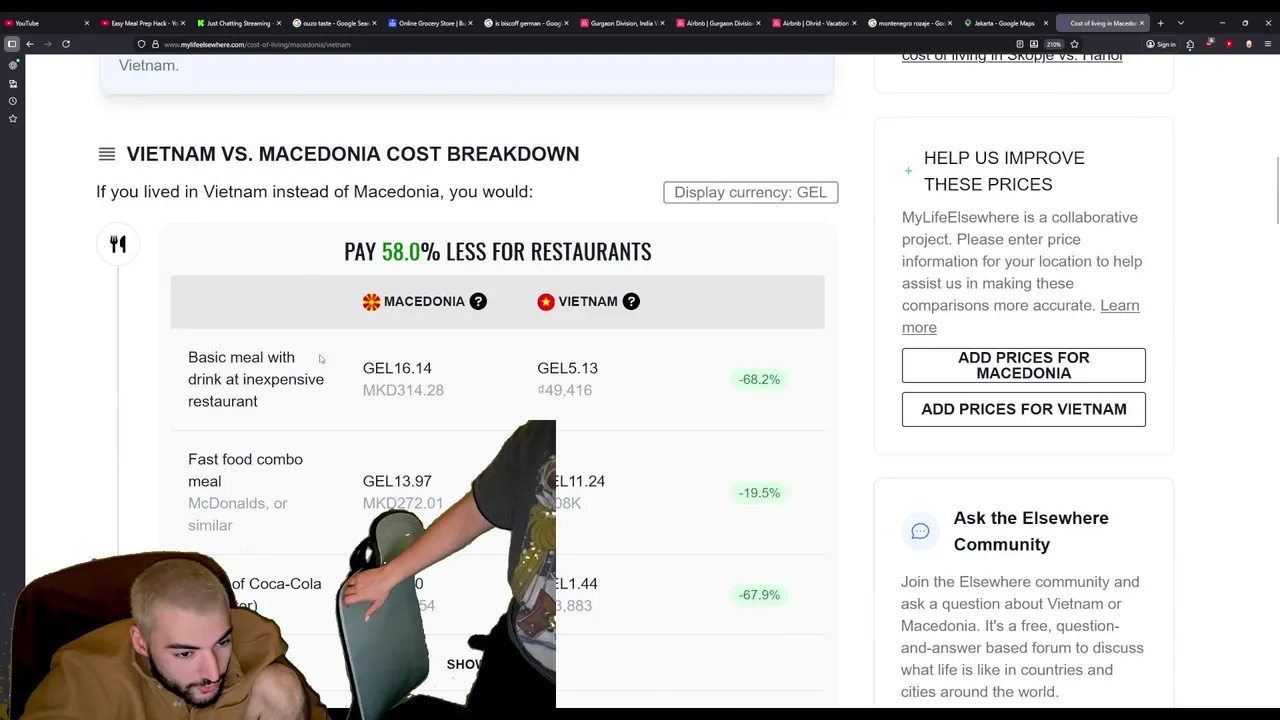Click the address bar URL field
The image size is (1280, 720).
[x=580, y=44]
